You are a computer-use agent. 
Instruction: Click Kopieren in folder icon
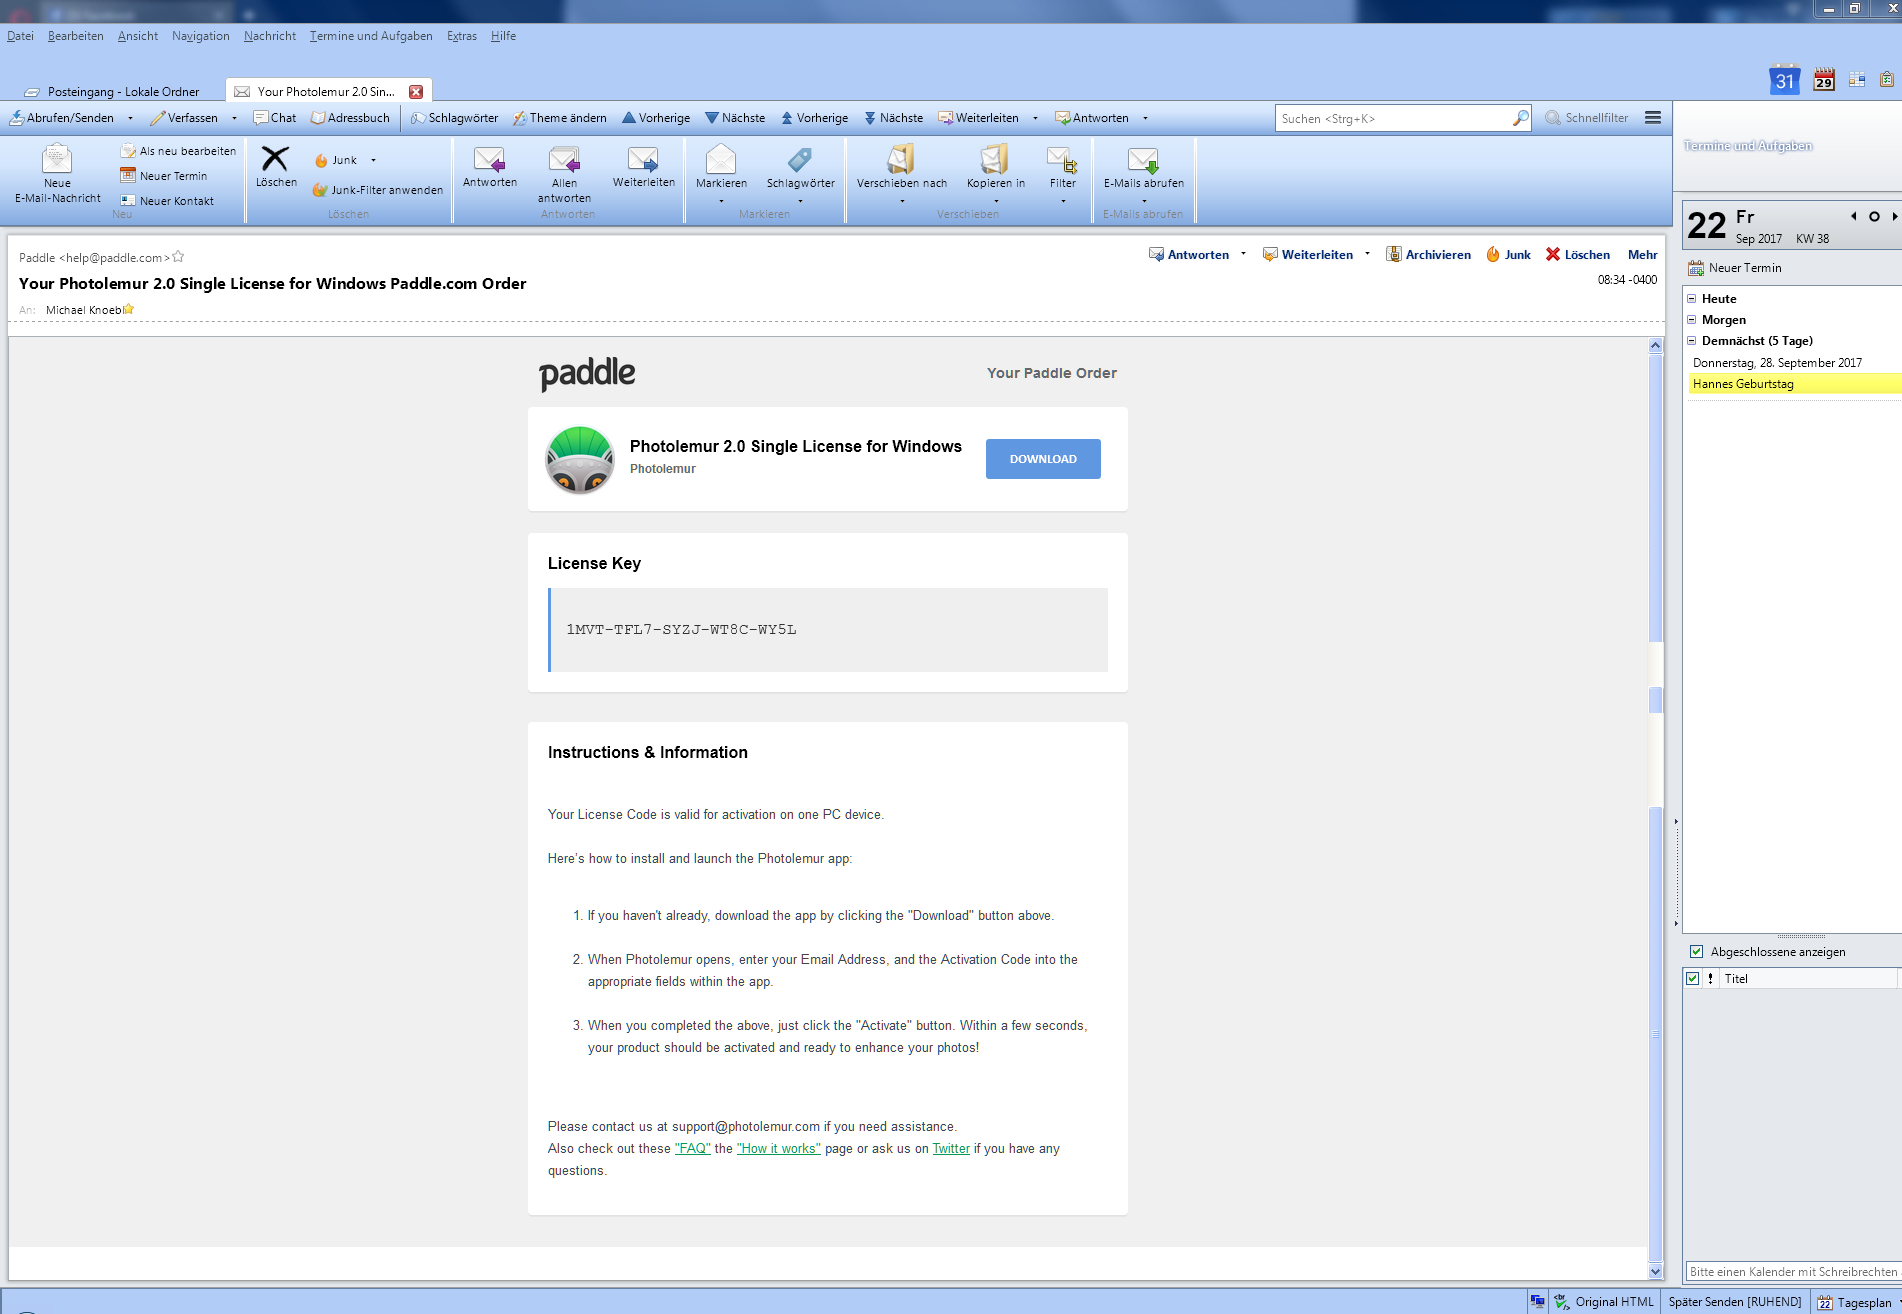click(995, 159)
